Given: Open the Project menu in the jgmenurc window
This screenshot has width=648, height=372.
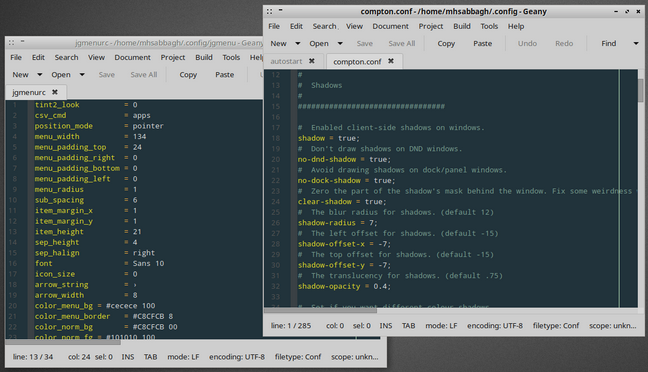Looking at the screenshot, I should [173, 57].
